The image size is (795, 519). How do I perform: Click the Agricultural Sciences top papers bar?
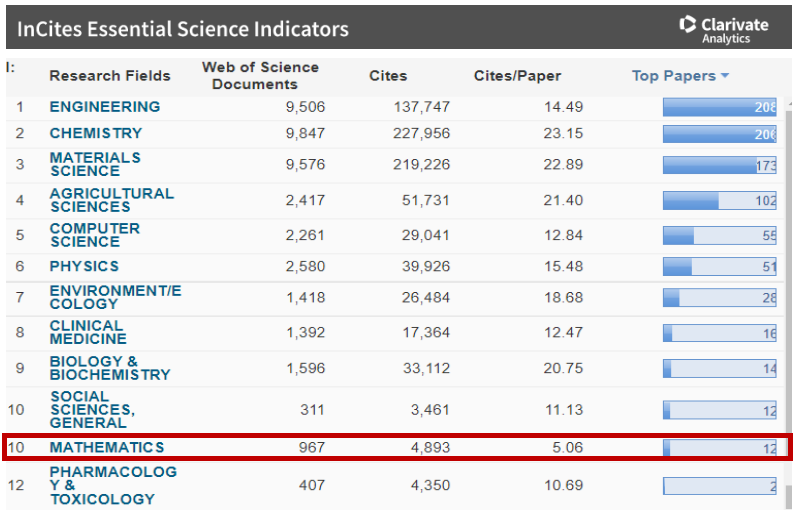pyautogui.click(x=719, y=201)
